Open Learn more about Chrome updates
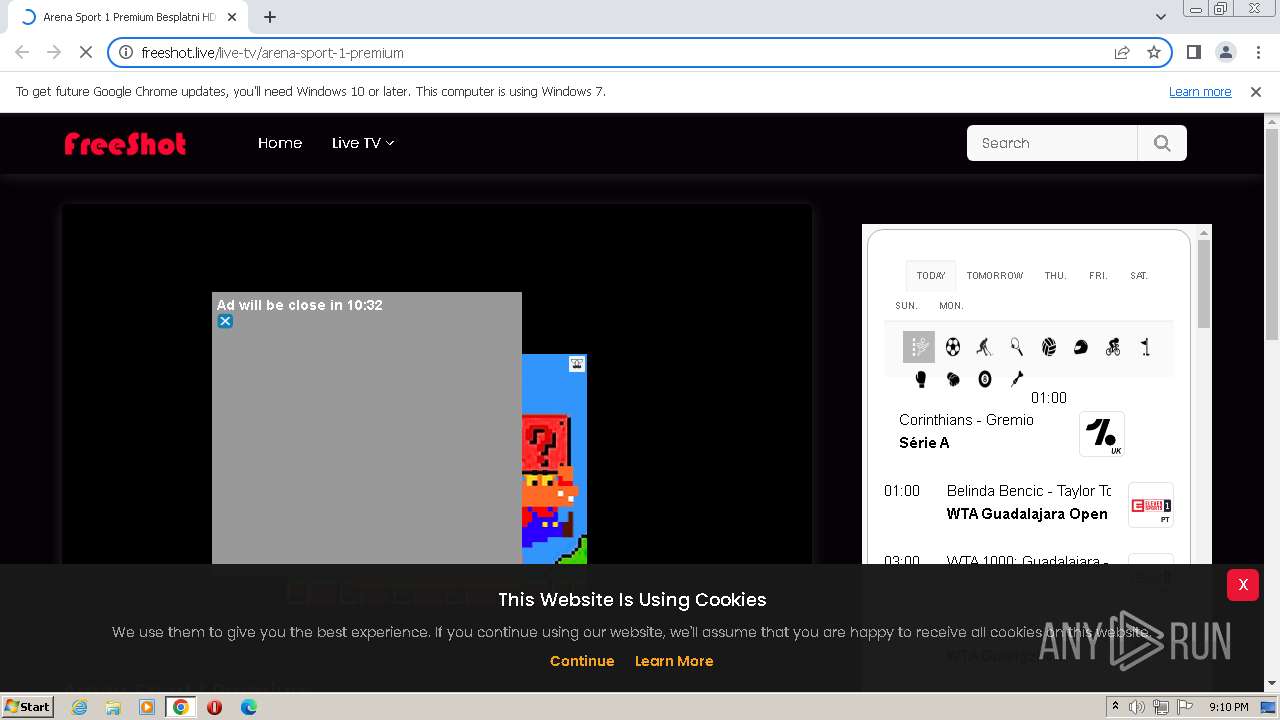 click(x=1200, y=91)
